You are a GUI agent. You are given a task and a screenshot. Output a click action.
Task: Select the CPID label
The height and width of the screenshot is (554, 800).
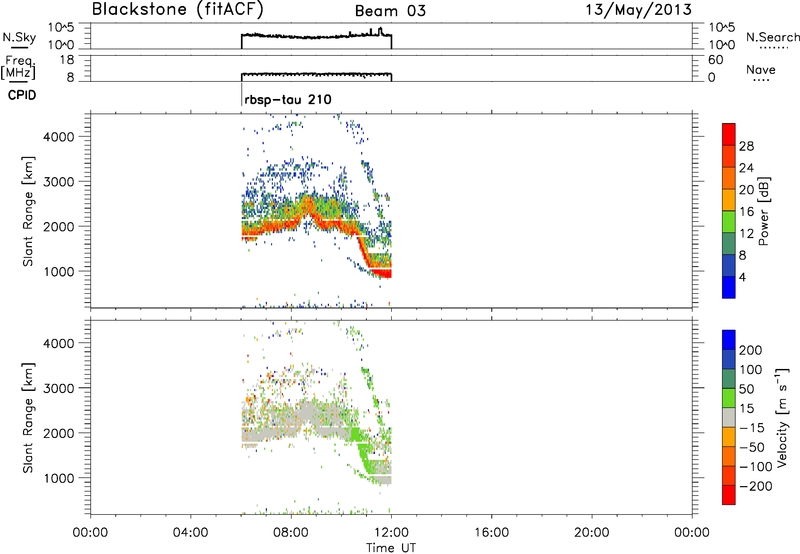coord(22,95)
